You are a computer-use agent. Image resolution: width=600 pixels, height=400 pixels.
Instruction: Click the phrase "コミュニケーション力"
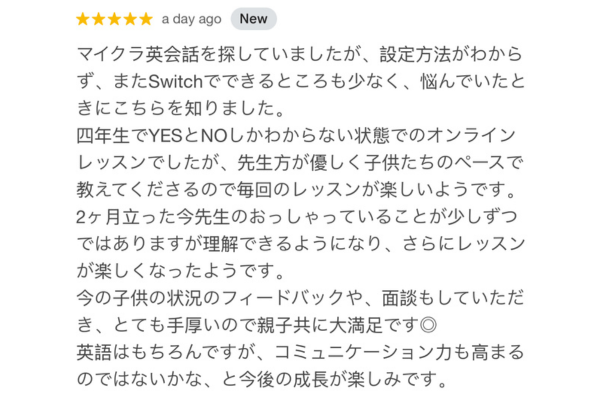click(x=364, y=353)
